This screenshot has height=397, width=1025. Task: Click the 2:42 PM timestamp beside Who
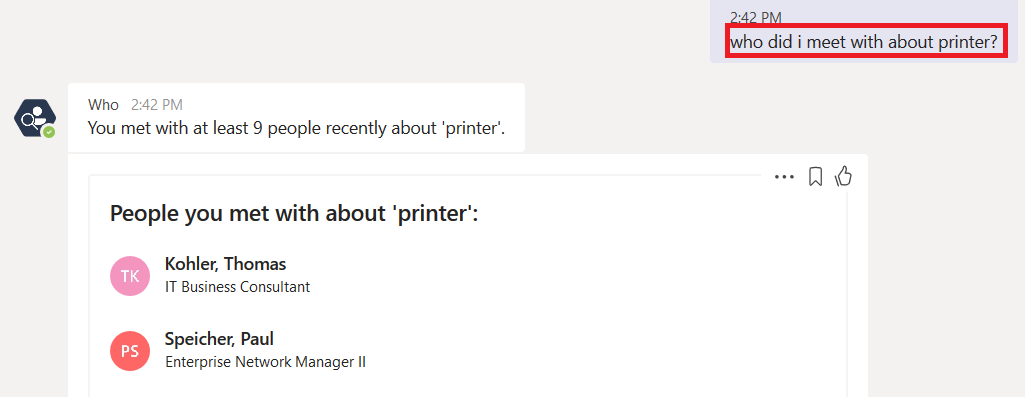157,105
